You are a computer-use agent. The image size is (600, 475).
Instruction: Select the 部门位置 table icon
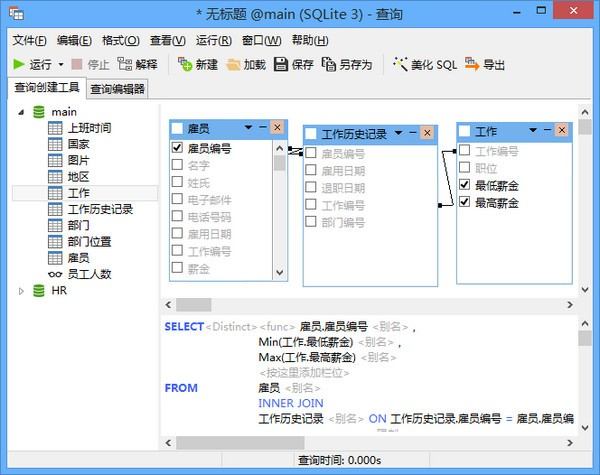[55, 242]
